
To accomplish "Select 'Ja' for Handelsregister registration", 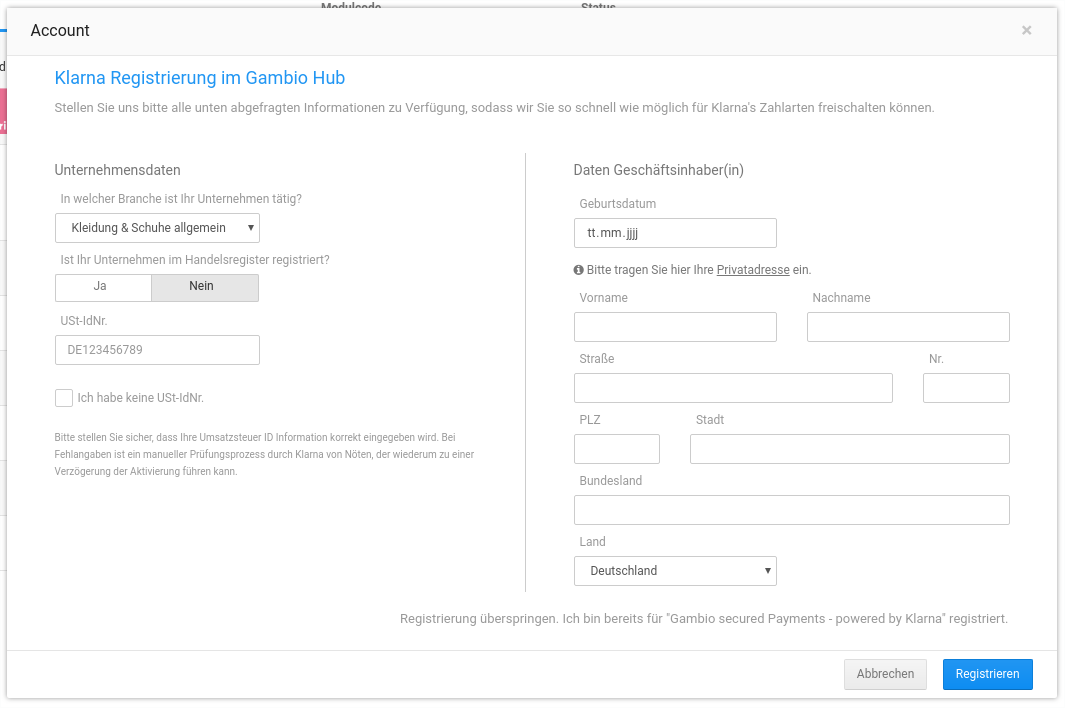I will coord(103,287).
